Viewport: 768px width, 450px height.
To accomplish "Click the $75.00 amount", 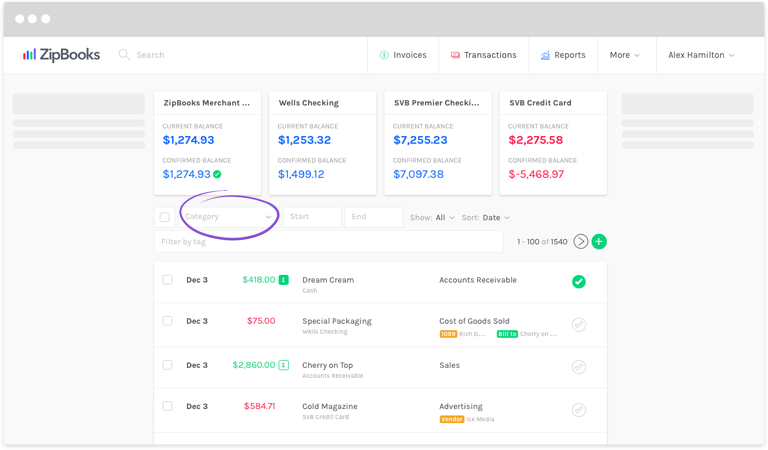I will (x=261, y=321).
